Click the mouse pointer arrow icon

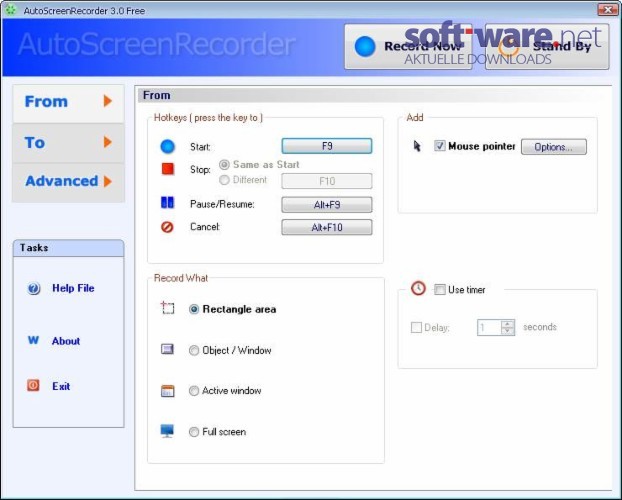coord(417,146)
